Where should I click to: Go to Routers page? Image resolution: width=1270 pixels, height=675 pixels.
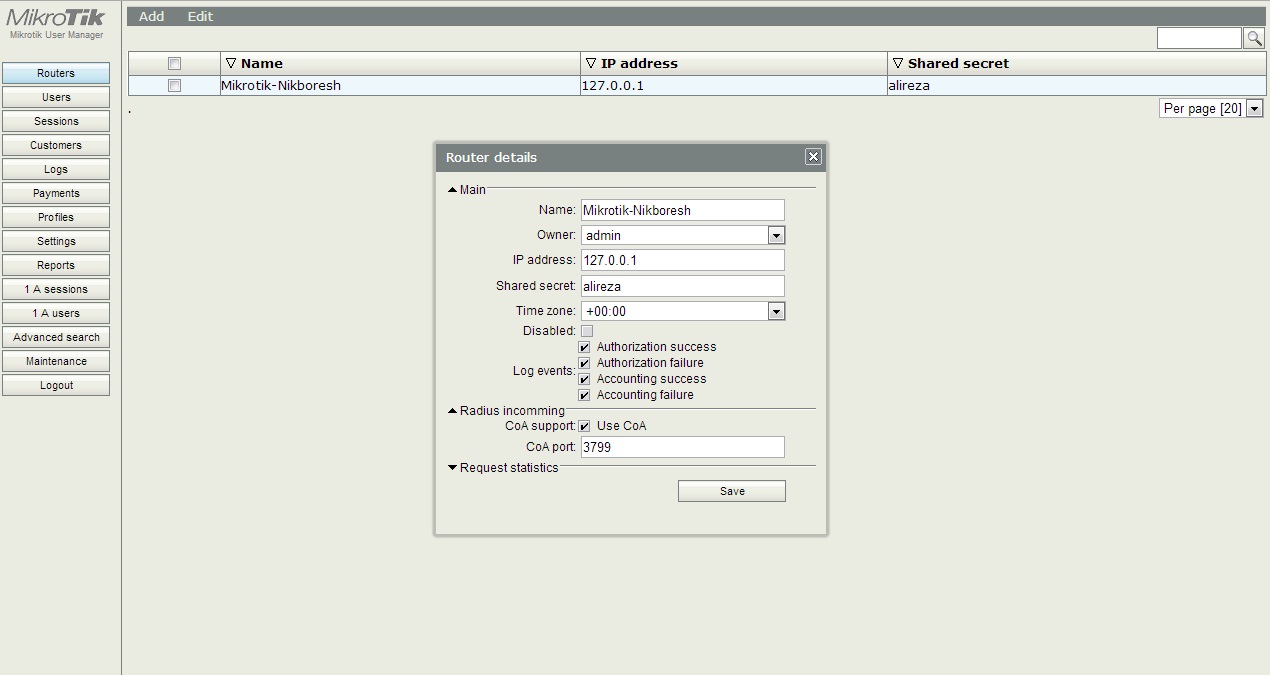coord(56,73)
